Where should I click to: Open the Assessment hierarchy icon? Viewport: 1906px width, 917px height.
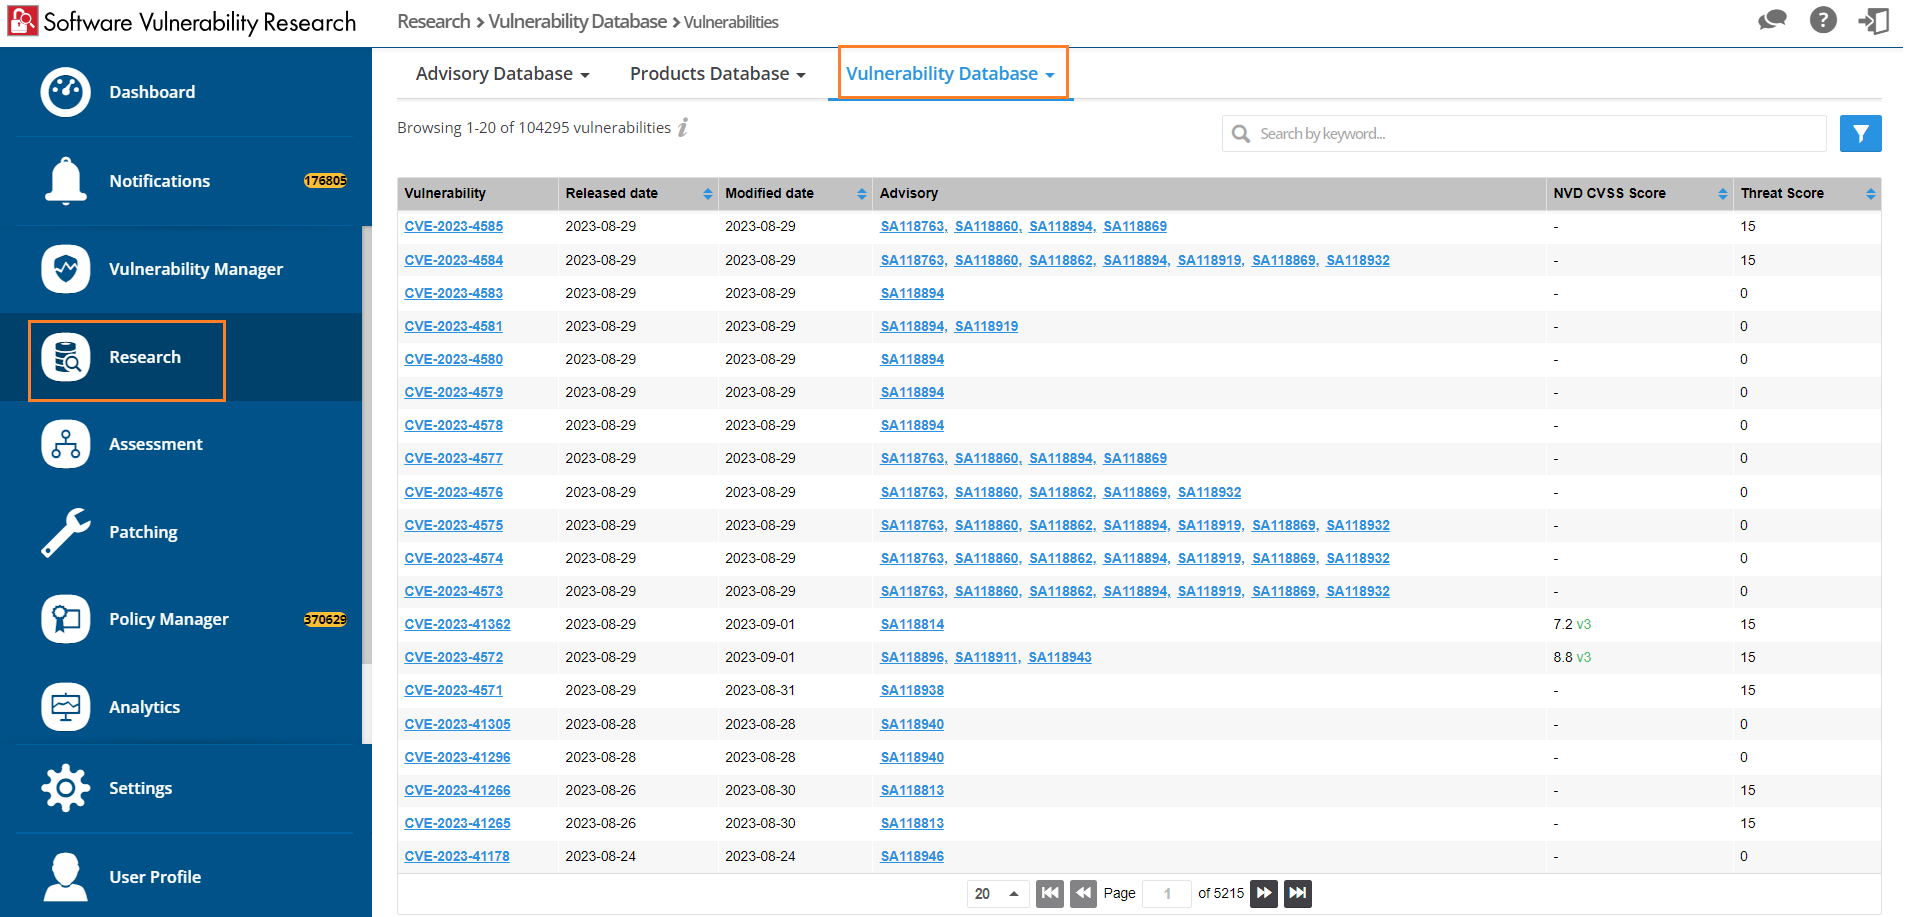66,444
